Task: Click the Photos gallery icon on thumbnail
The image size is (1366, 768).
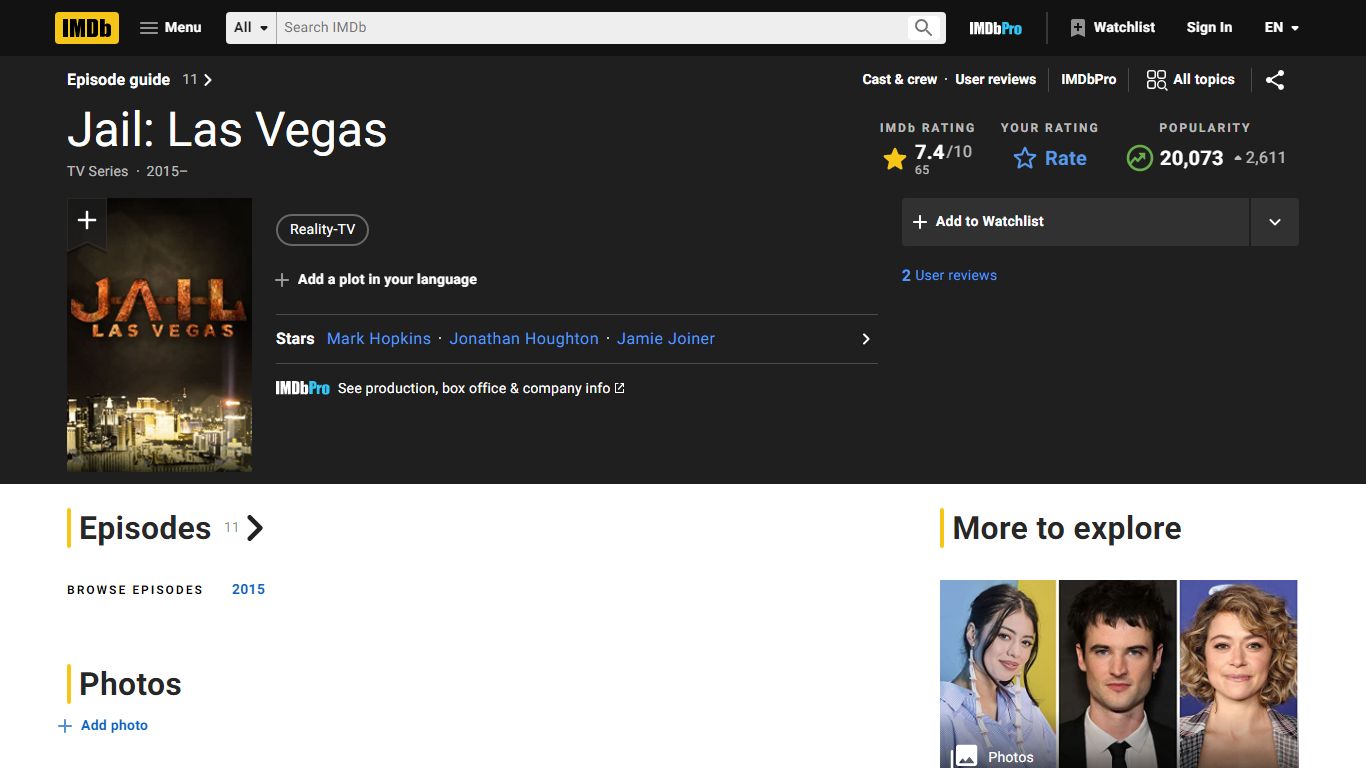Action: (965, 756)
